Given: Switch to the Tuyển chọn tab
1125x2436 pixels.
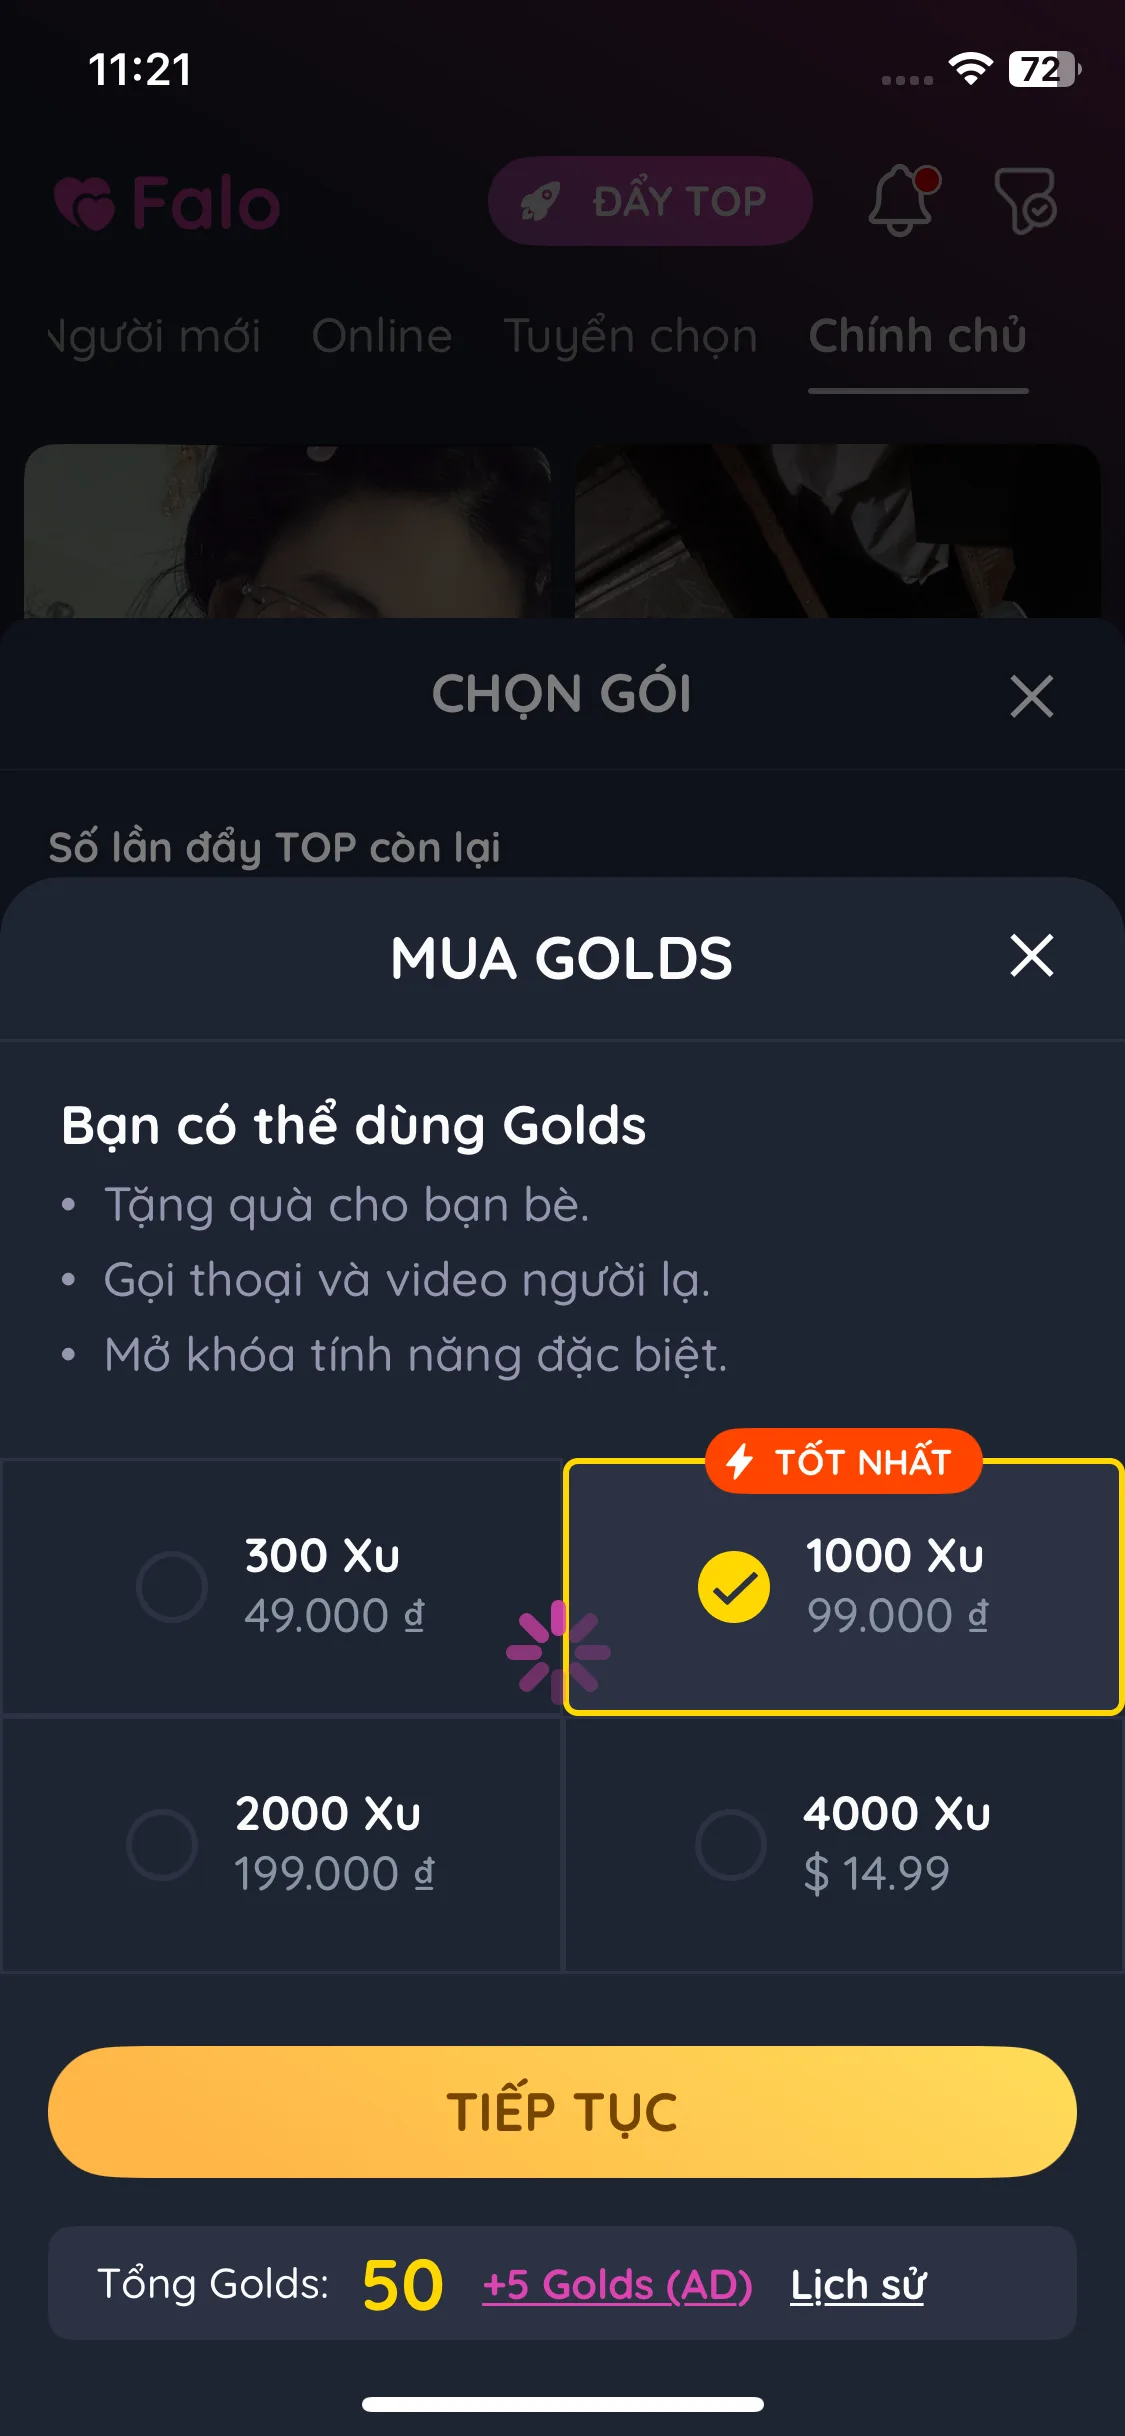Looking at the screenshot, I should (x=630, y=336).
